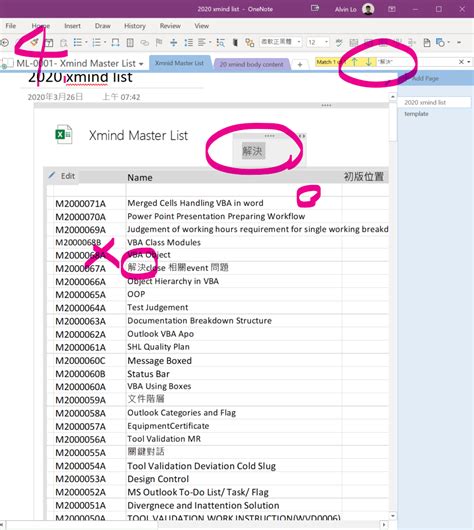Expand bullet list style dropdown arrow
This screenshot has width=474, height=530.
pyautogui.click(x=86, y=42)
